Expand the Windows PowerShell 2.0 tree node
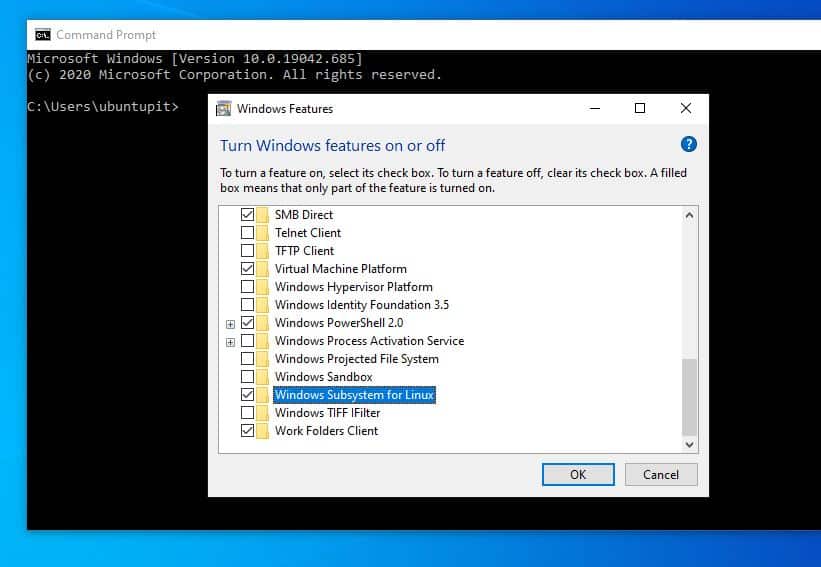 click(231, 323)
